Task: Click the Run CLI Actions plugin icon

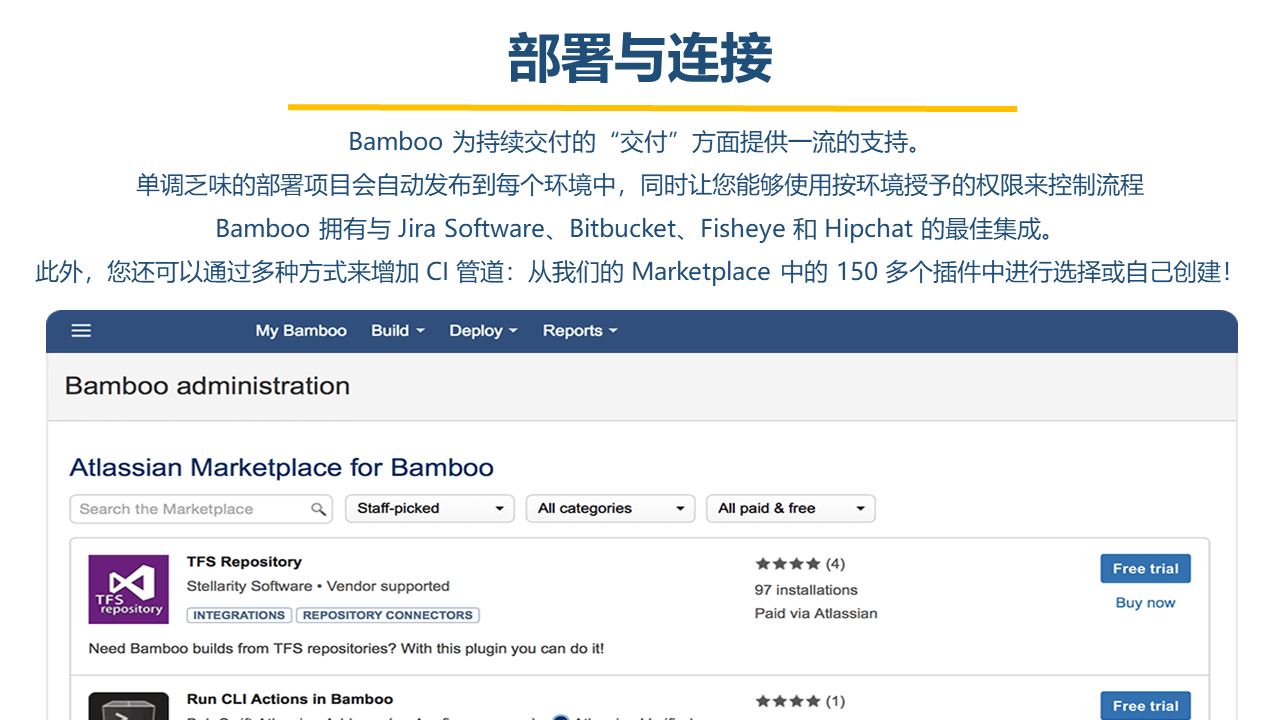Action: tap(128, 706)
